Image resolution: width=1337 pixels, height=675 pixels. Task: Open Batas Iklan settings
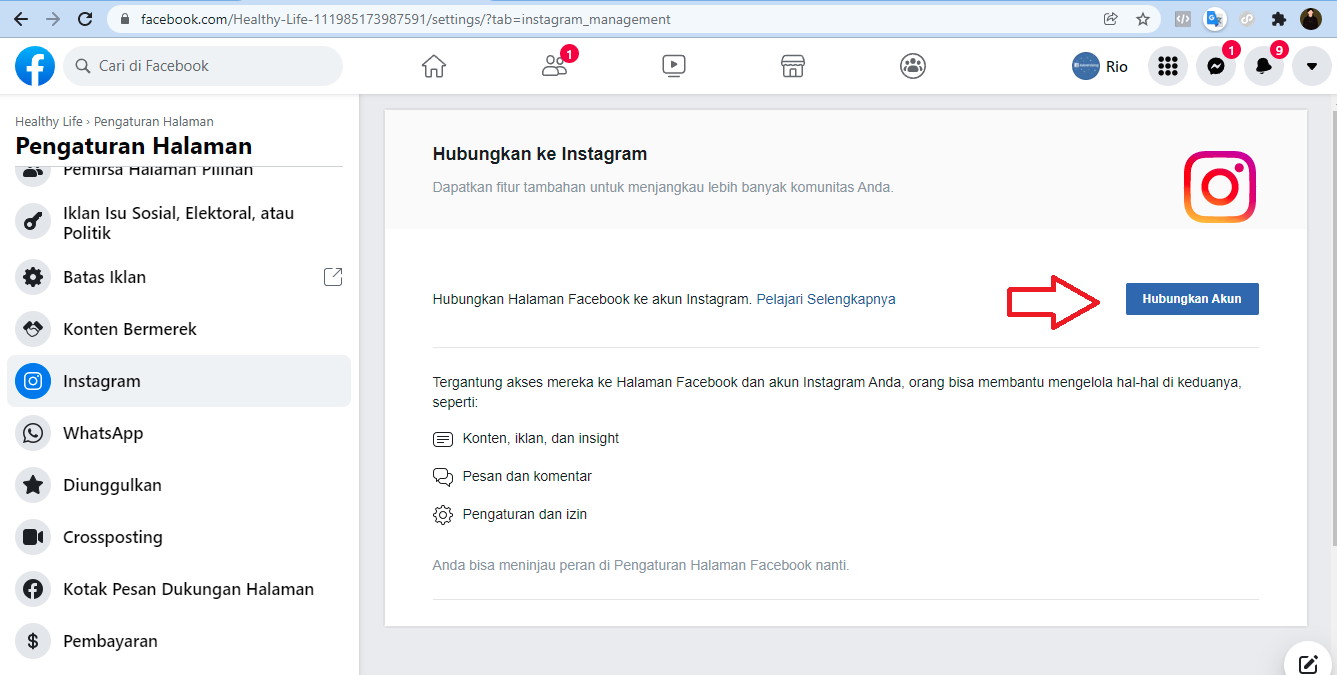point(179,277)
